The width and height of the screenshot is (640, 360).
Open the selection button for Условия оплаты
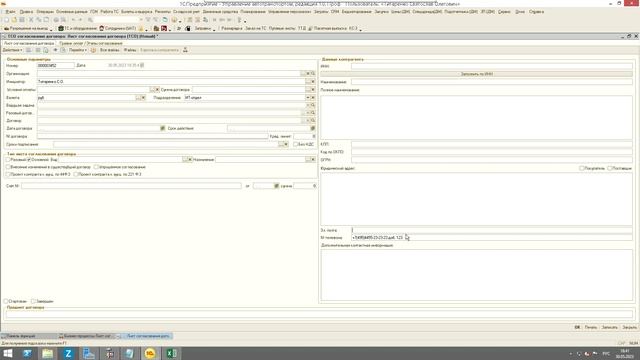click(152, 89)
